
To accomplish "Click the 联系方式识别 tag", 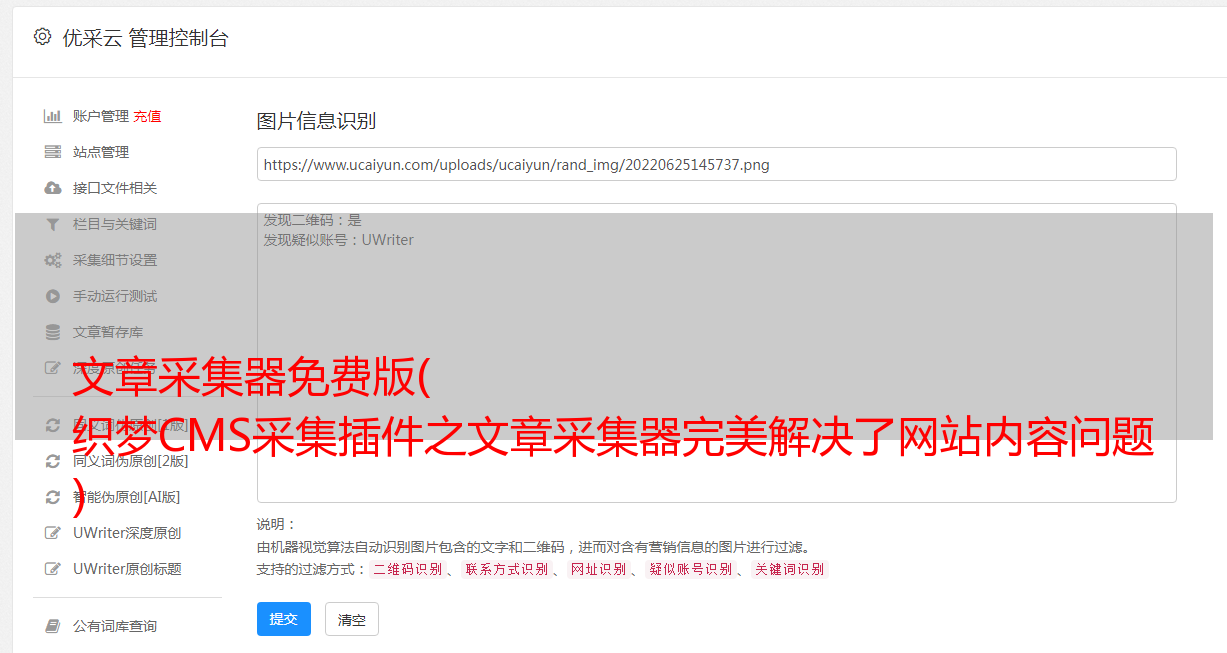I will pos(506,569).
